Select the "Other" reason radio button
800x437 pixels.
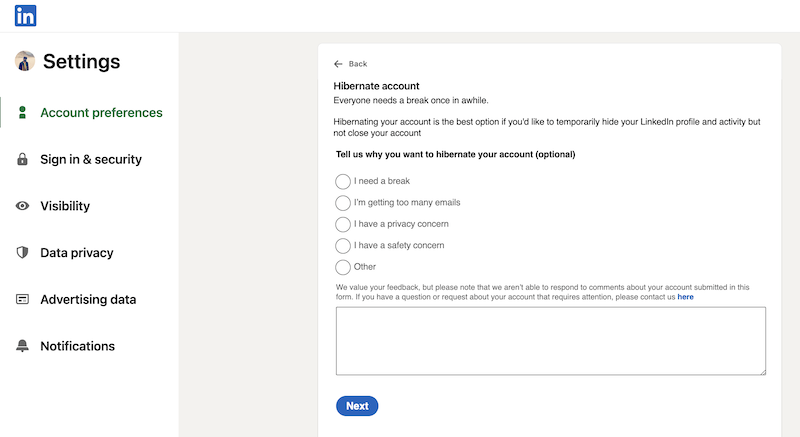click(x=343, y=267)
